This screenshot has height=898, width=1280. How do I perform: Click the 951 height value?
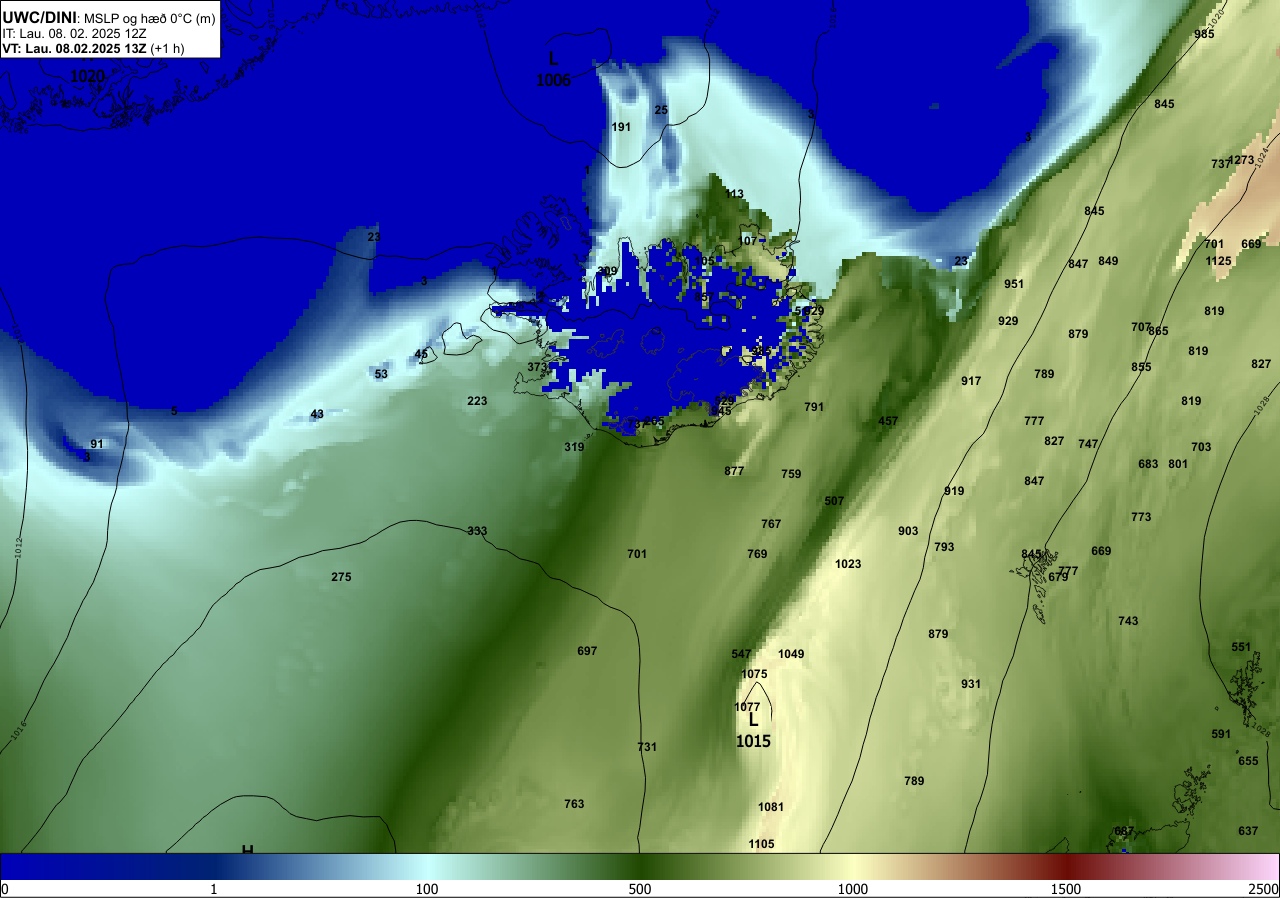click(x=1014, y=284)
